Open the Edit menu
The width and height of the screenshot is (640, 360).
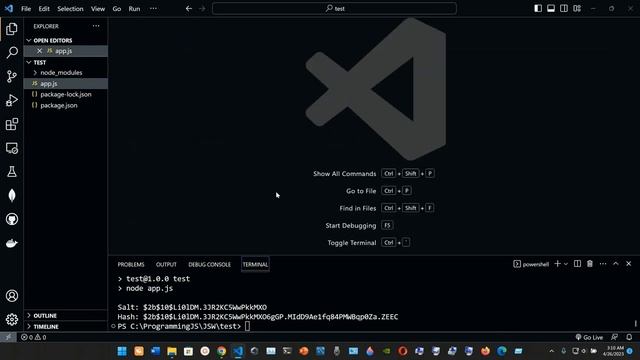pos(44,9)
